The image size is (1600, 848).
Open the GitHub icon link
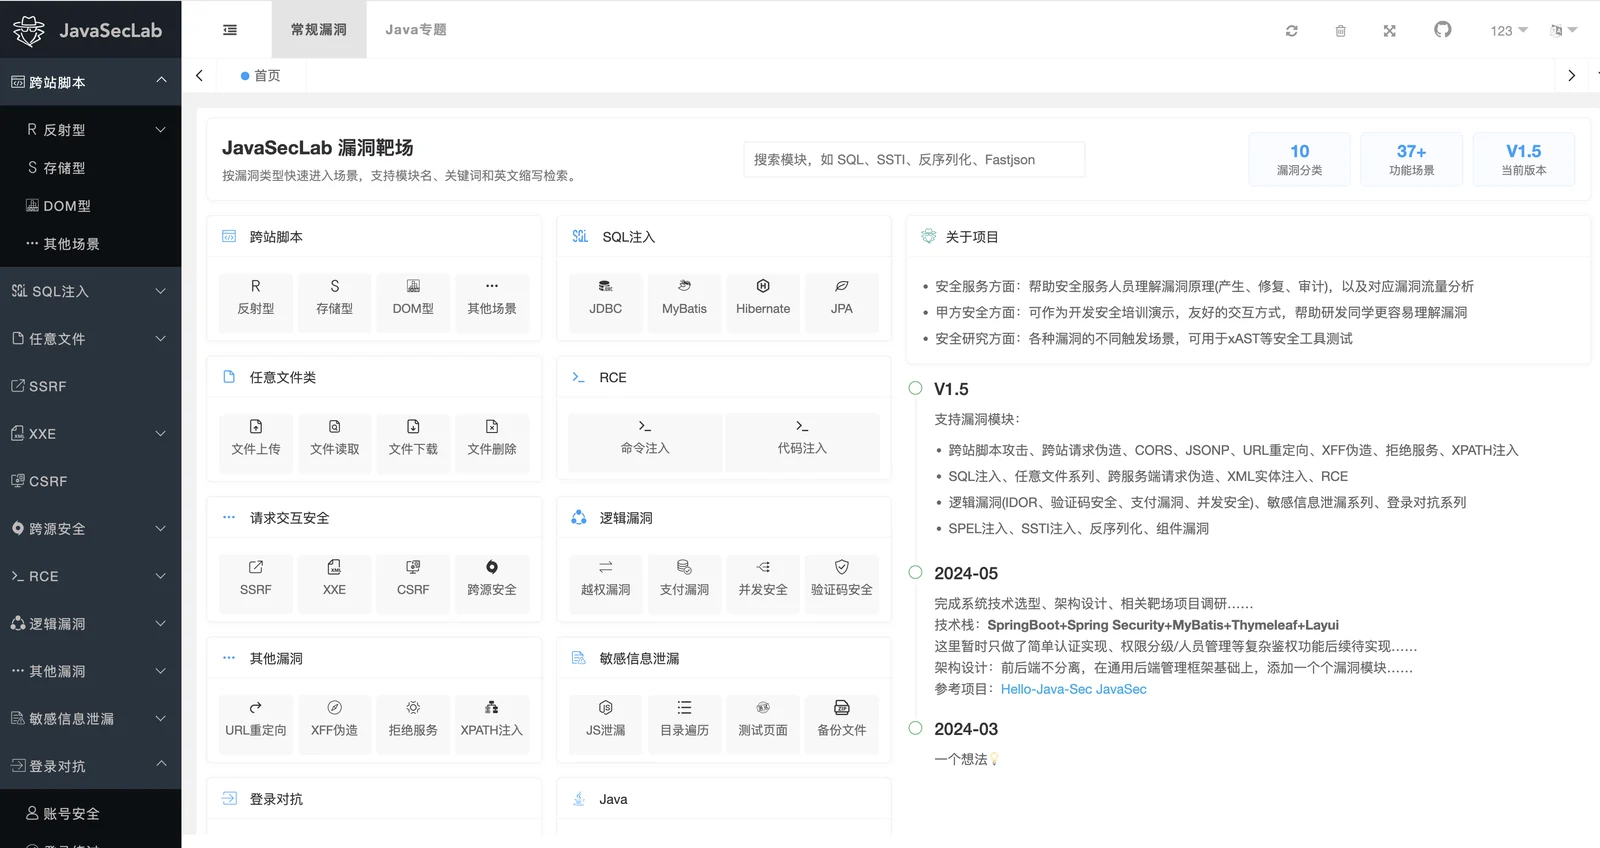pos(1442,30)
